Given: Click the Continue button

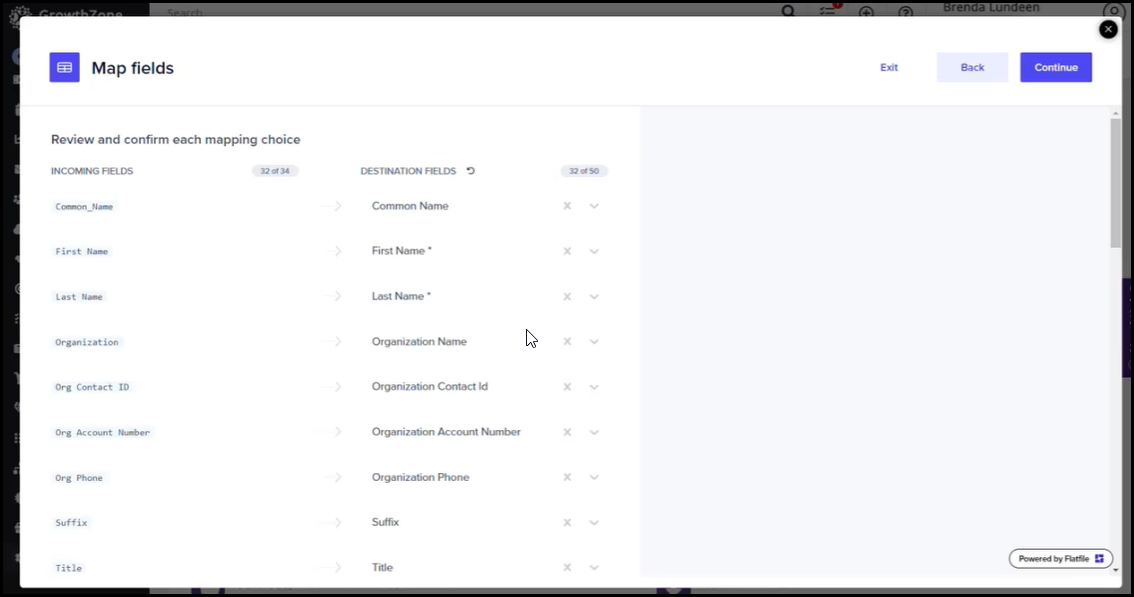Looking at the screenshot, I should point(1056,68).
